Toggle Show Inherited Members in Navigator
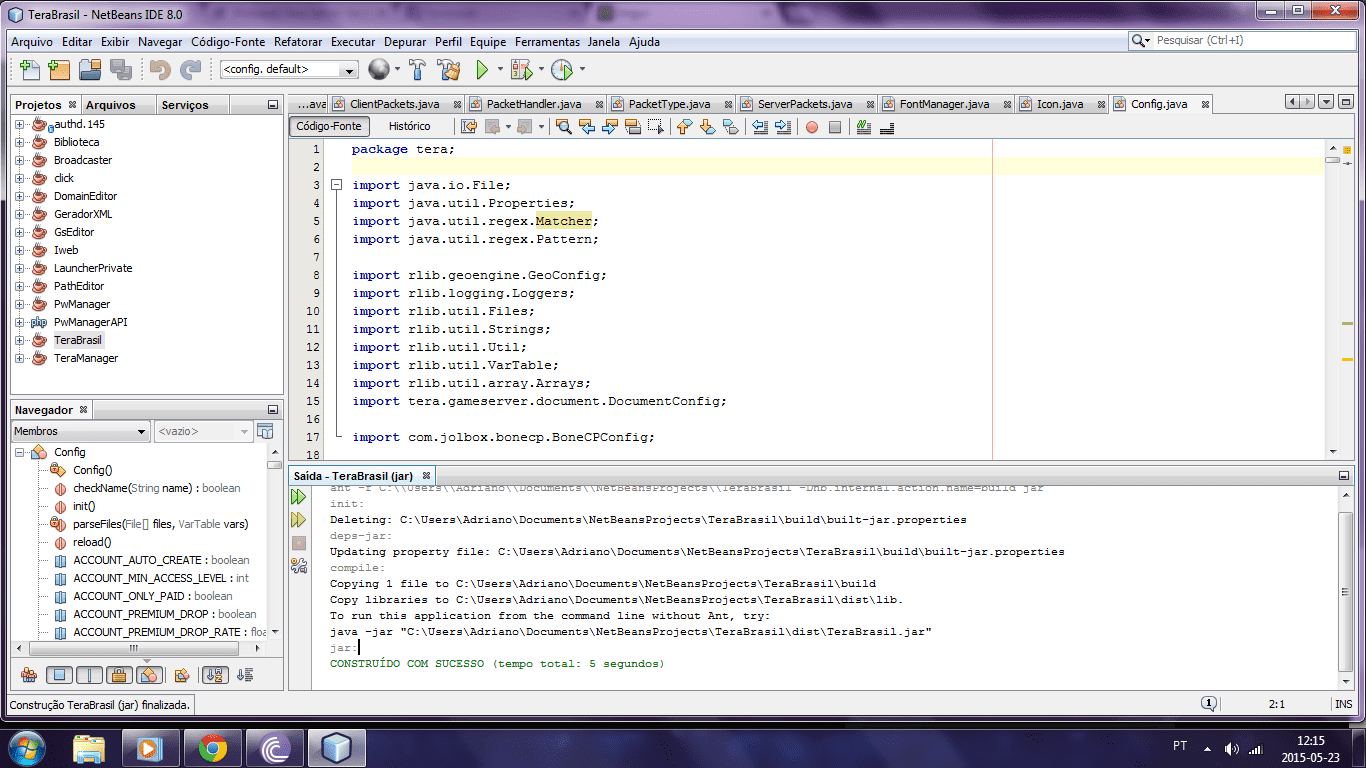 (29, 675)
